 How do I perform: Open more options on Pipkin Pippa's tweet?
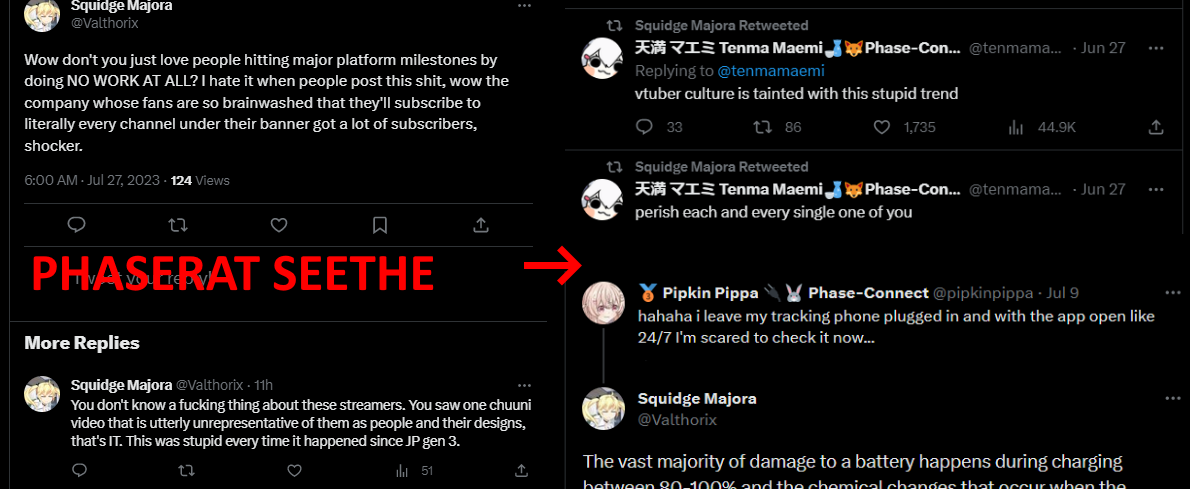pos(1173,292)
